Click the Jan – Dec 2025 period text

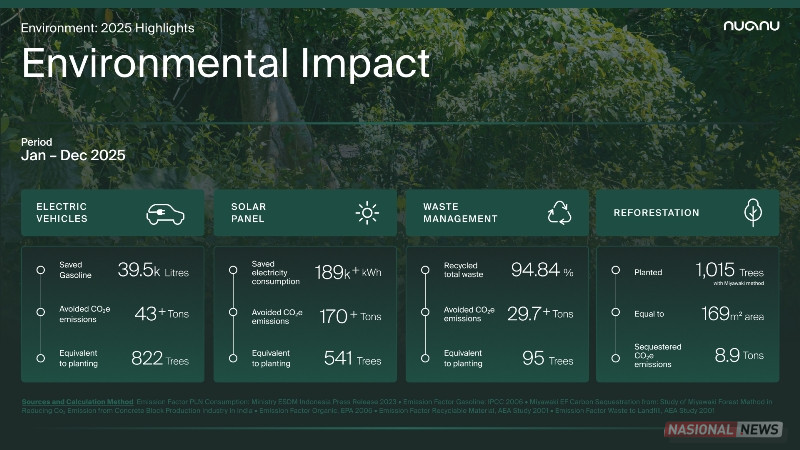coord(73,156)
